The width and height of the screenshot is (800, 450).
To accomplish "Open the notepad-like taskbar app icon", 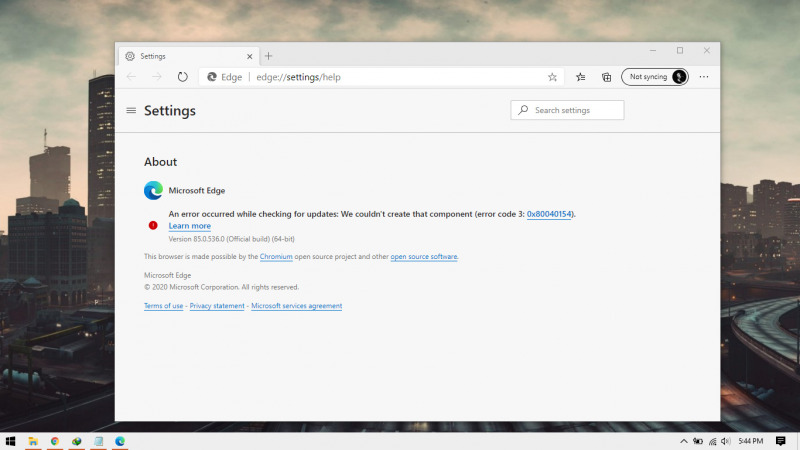I will pyautogui.click(x=98, y=441).
